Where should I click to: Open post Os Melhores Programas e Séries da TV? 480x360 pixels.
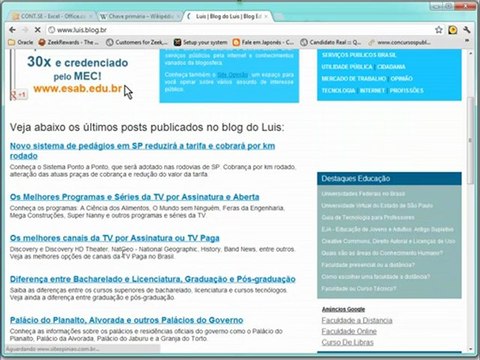coord(134,197)
